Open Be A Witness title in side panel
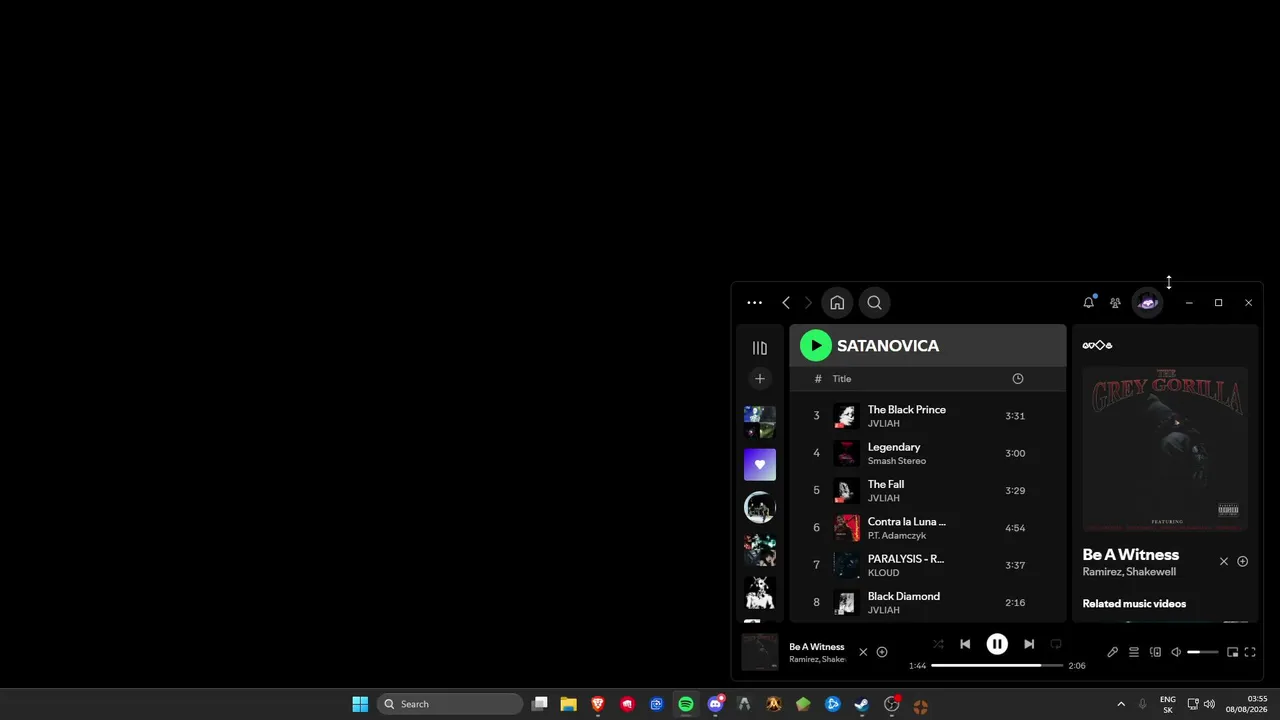This screenshot has width=1280, height=720. 1131,555
